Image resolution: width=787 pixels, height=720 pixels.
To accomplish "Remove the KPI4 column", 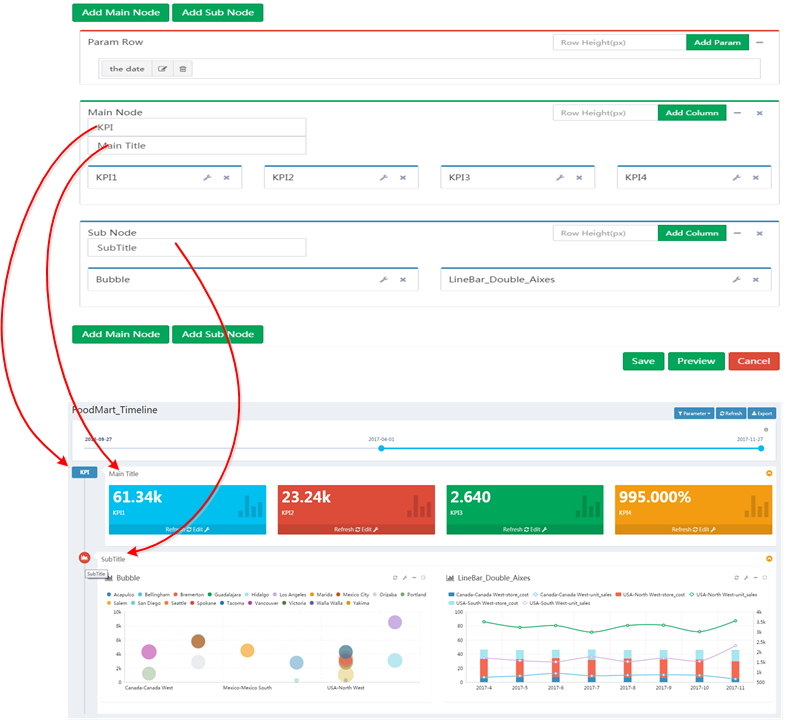I will pyautogui.click(x=756, y=178).
